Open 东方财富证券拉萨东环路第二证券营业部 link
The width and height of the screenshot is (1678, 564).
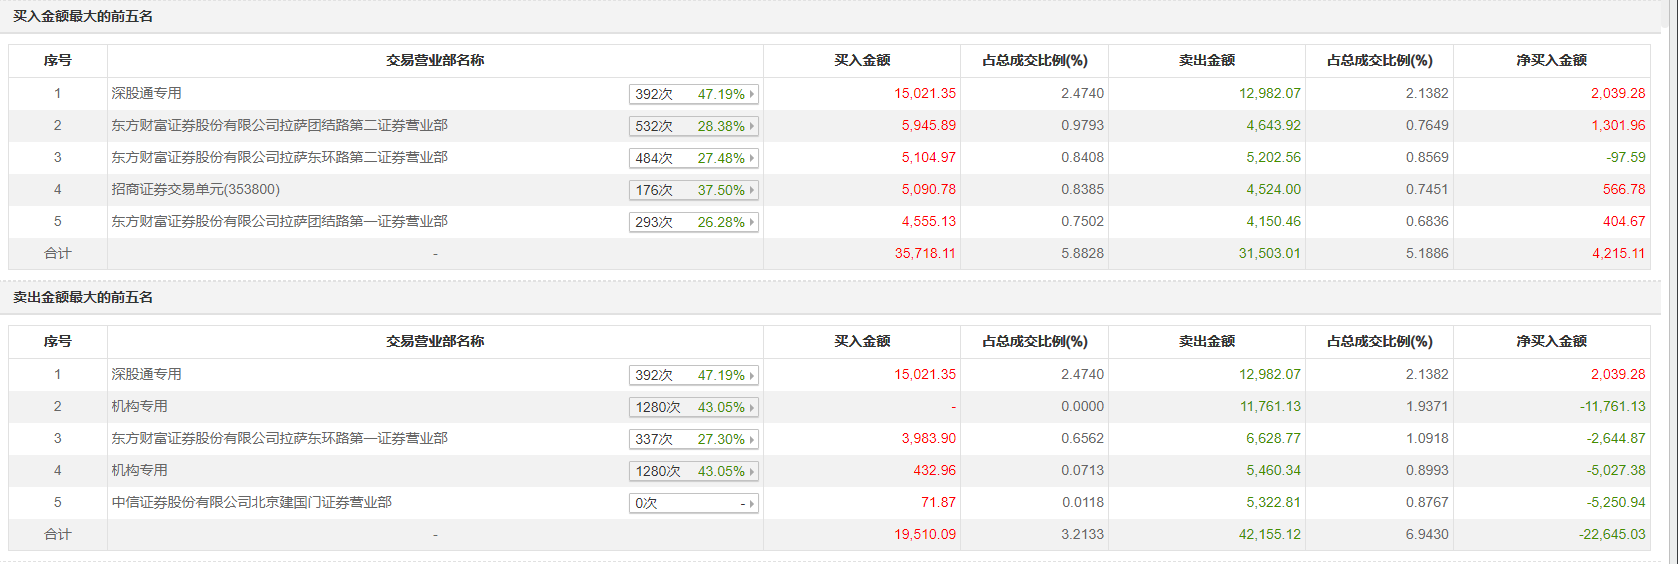click(279, 157)
